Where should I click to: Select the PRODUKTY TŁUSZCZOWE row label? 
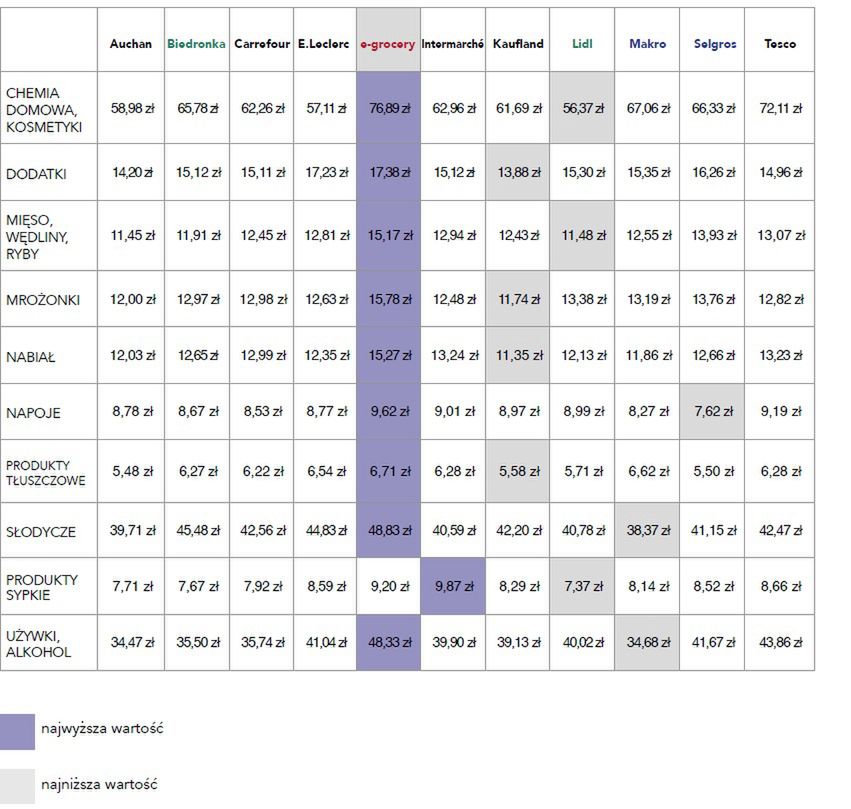[x=49, y=472]
